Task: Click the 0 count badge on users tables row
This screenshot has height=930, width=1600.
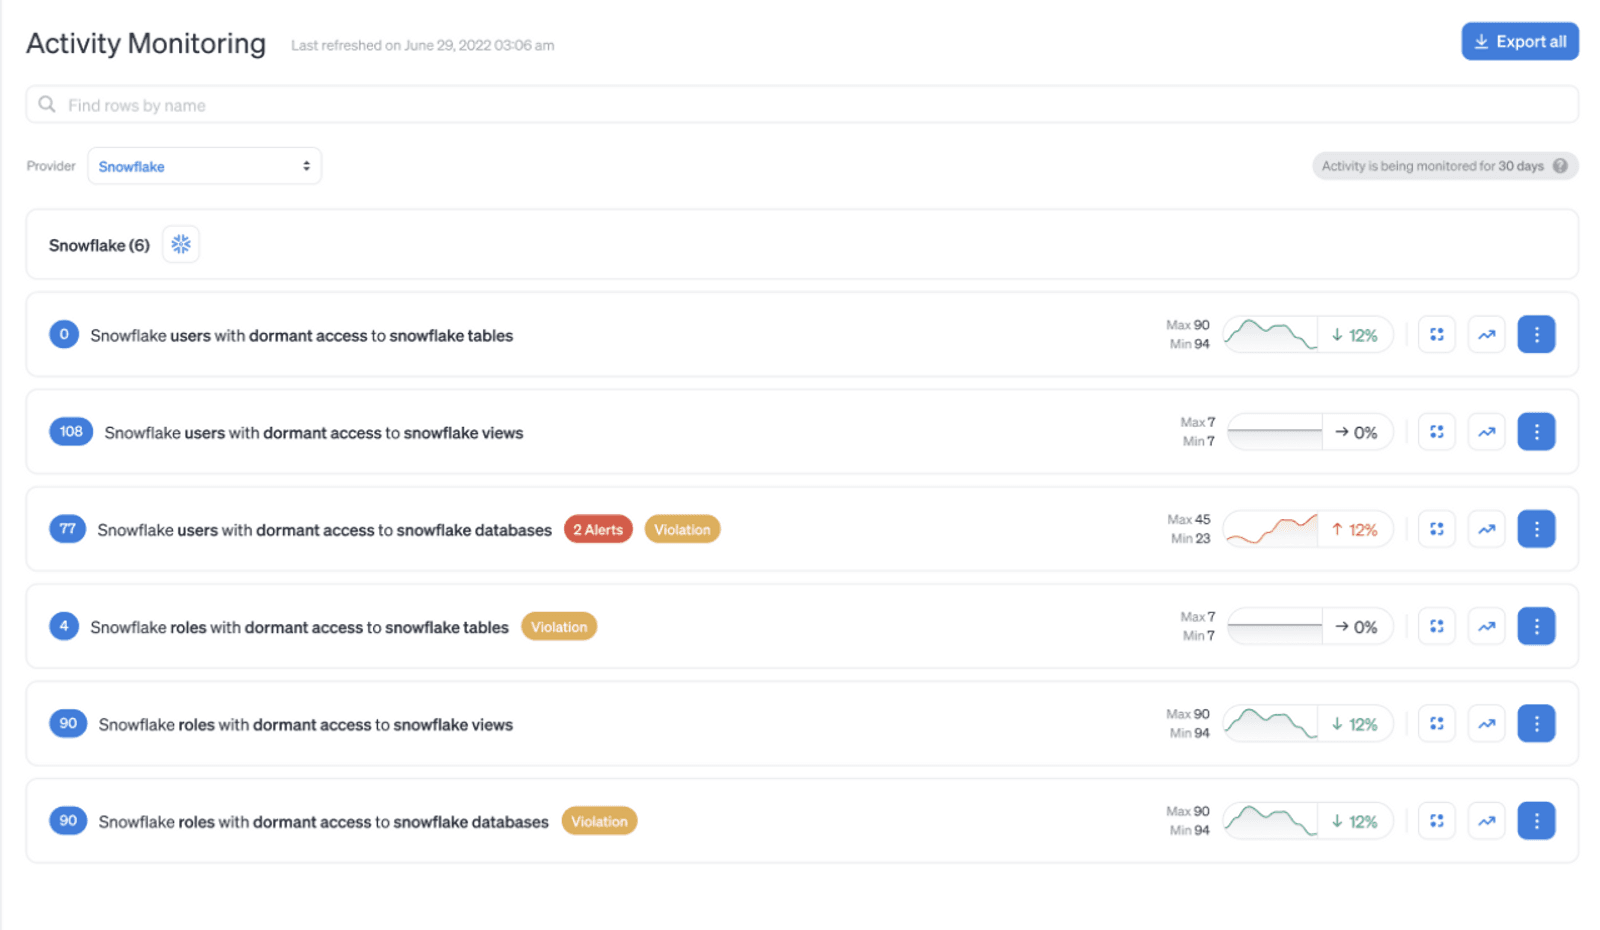Action: point(64,334)
